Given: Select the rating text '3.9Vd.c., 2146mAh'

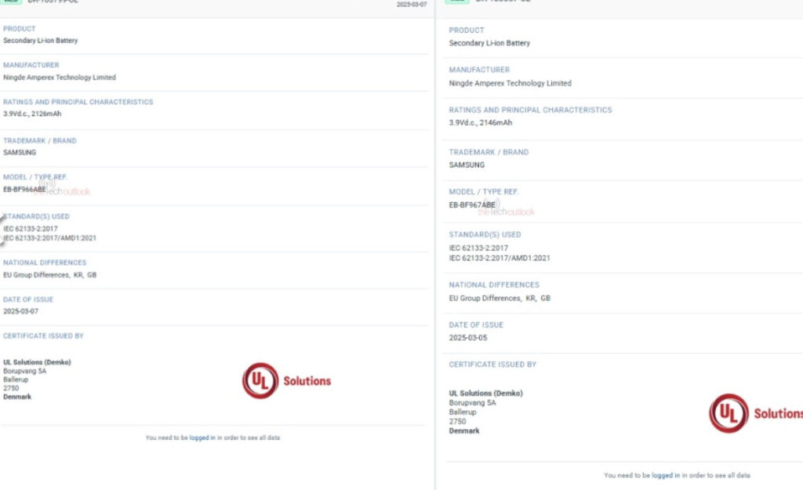Looking at the screenshot, I should [x=480, y=122].
